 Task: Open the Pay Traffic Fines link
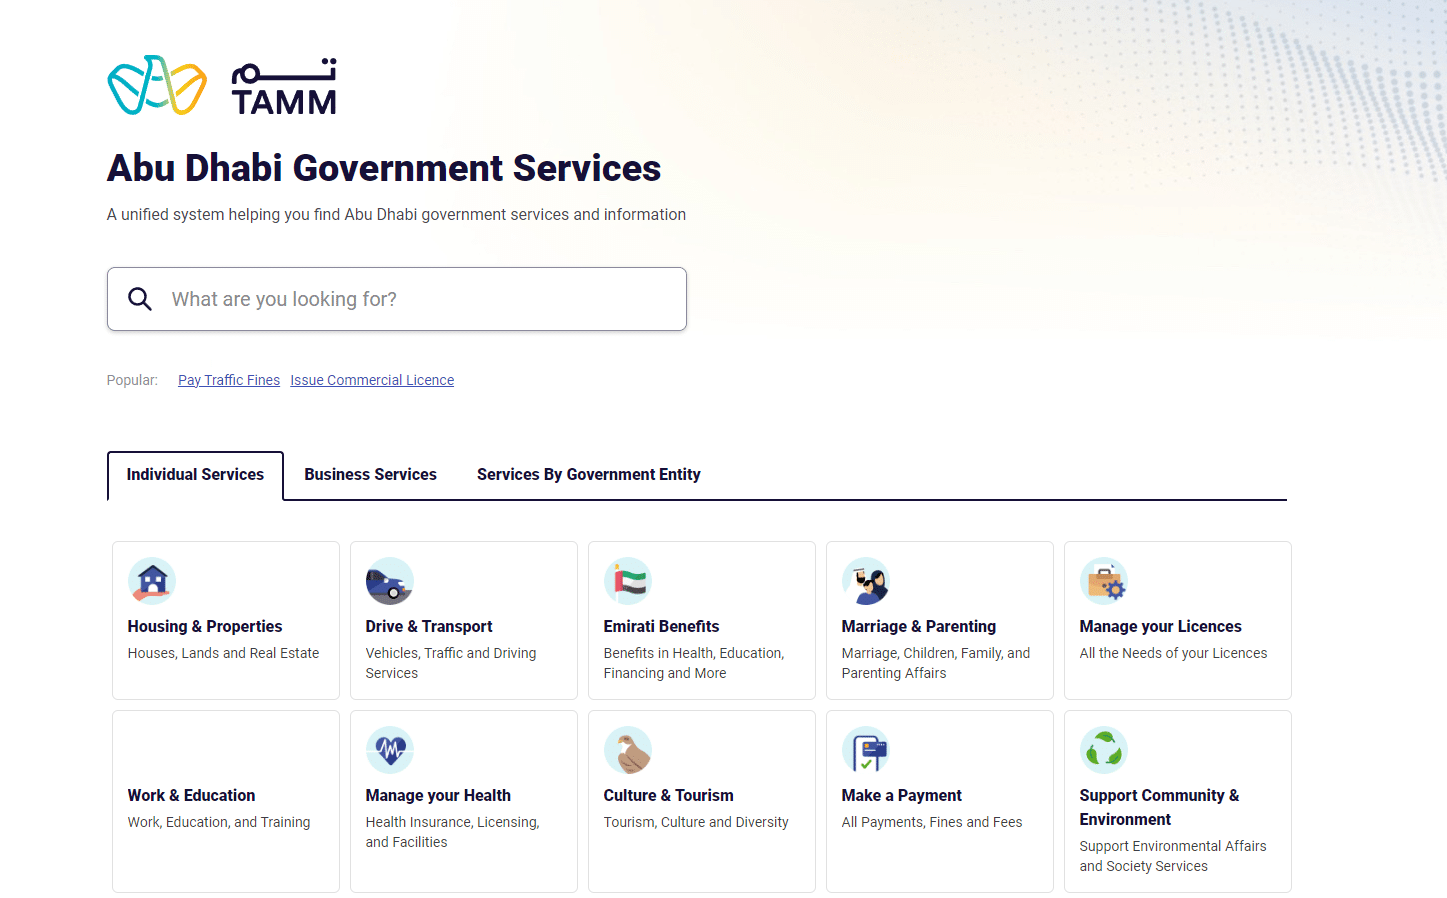228,380
